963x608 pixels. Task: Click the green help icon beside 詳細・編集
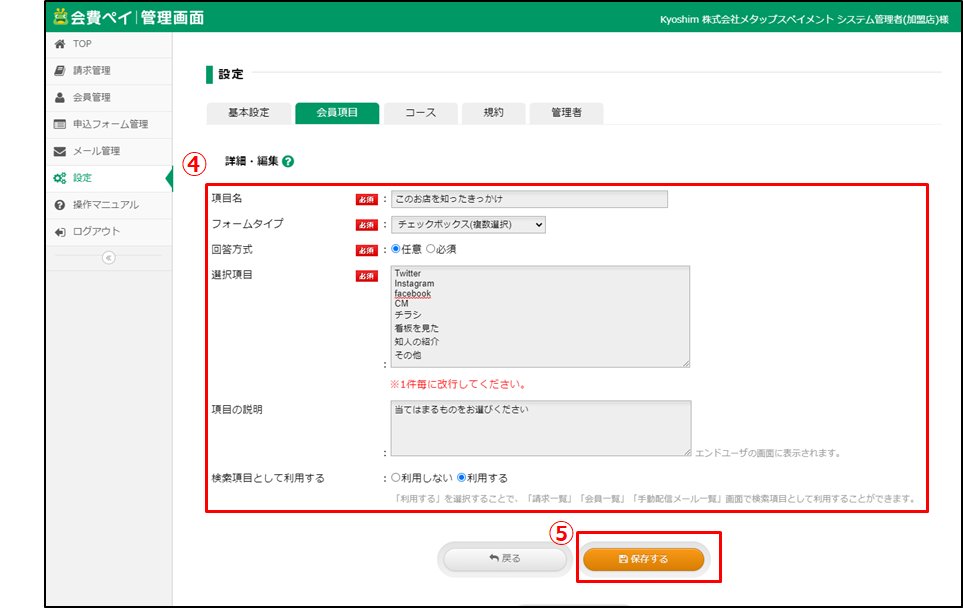(288, 160)
